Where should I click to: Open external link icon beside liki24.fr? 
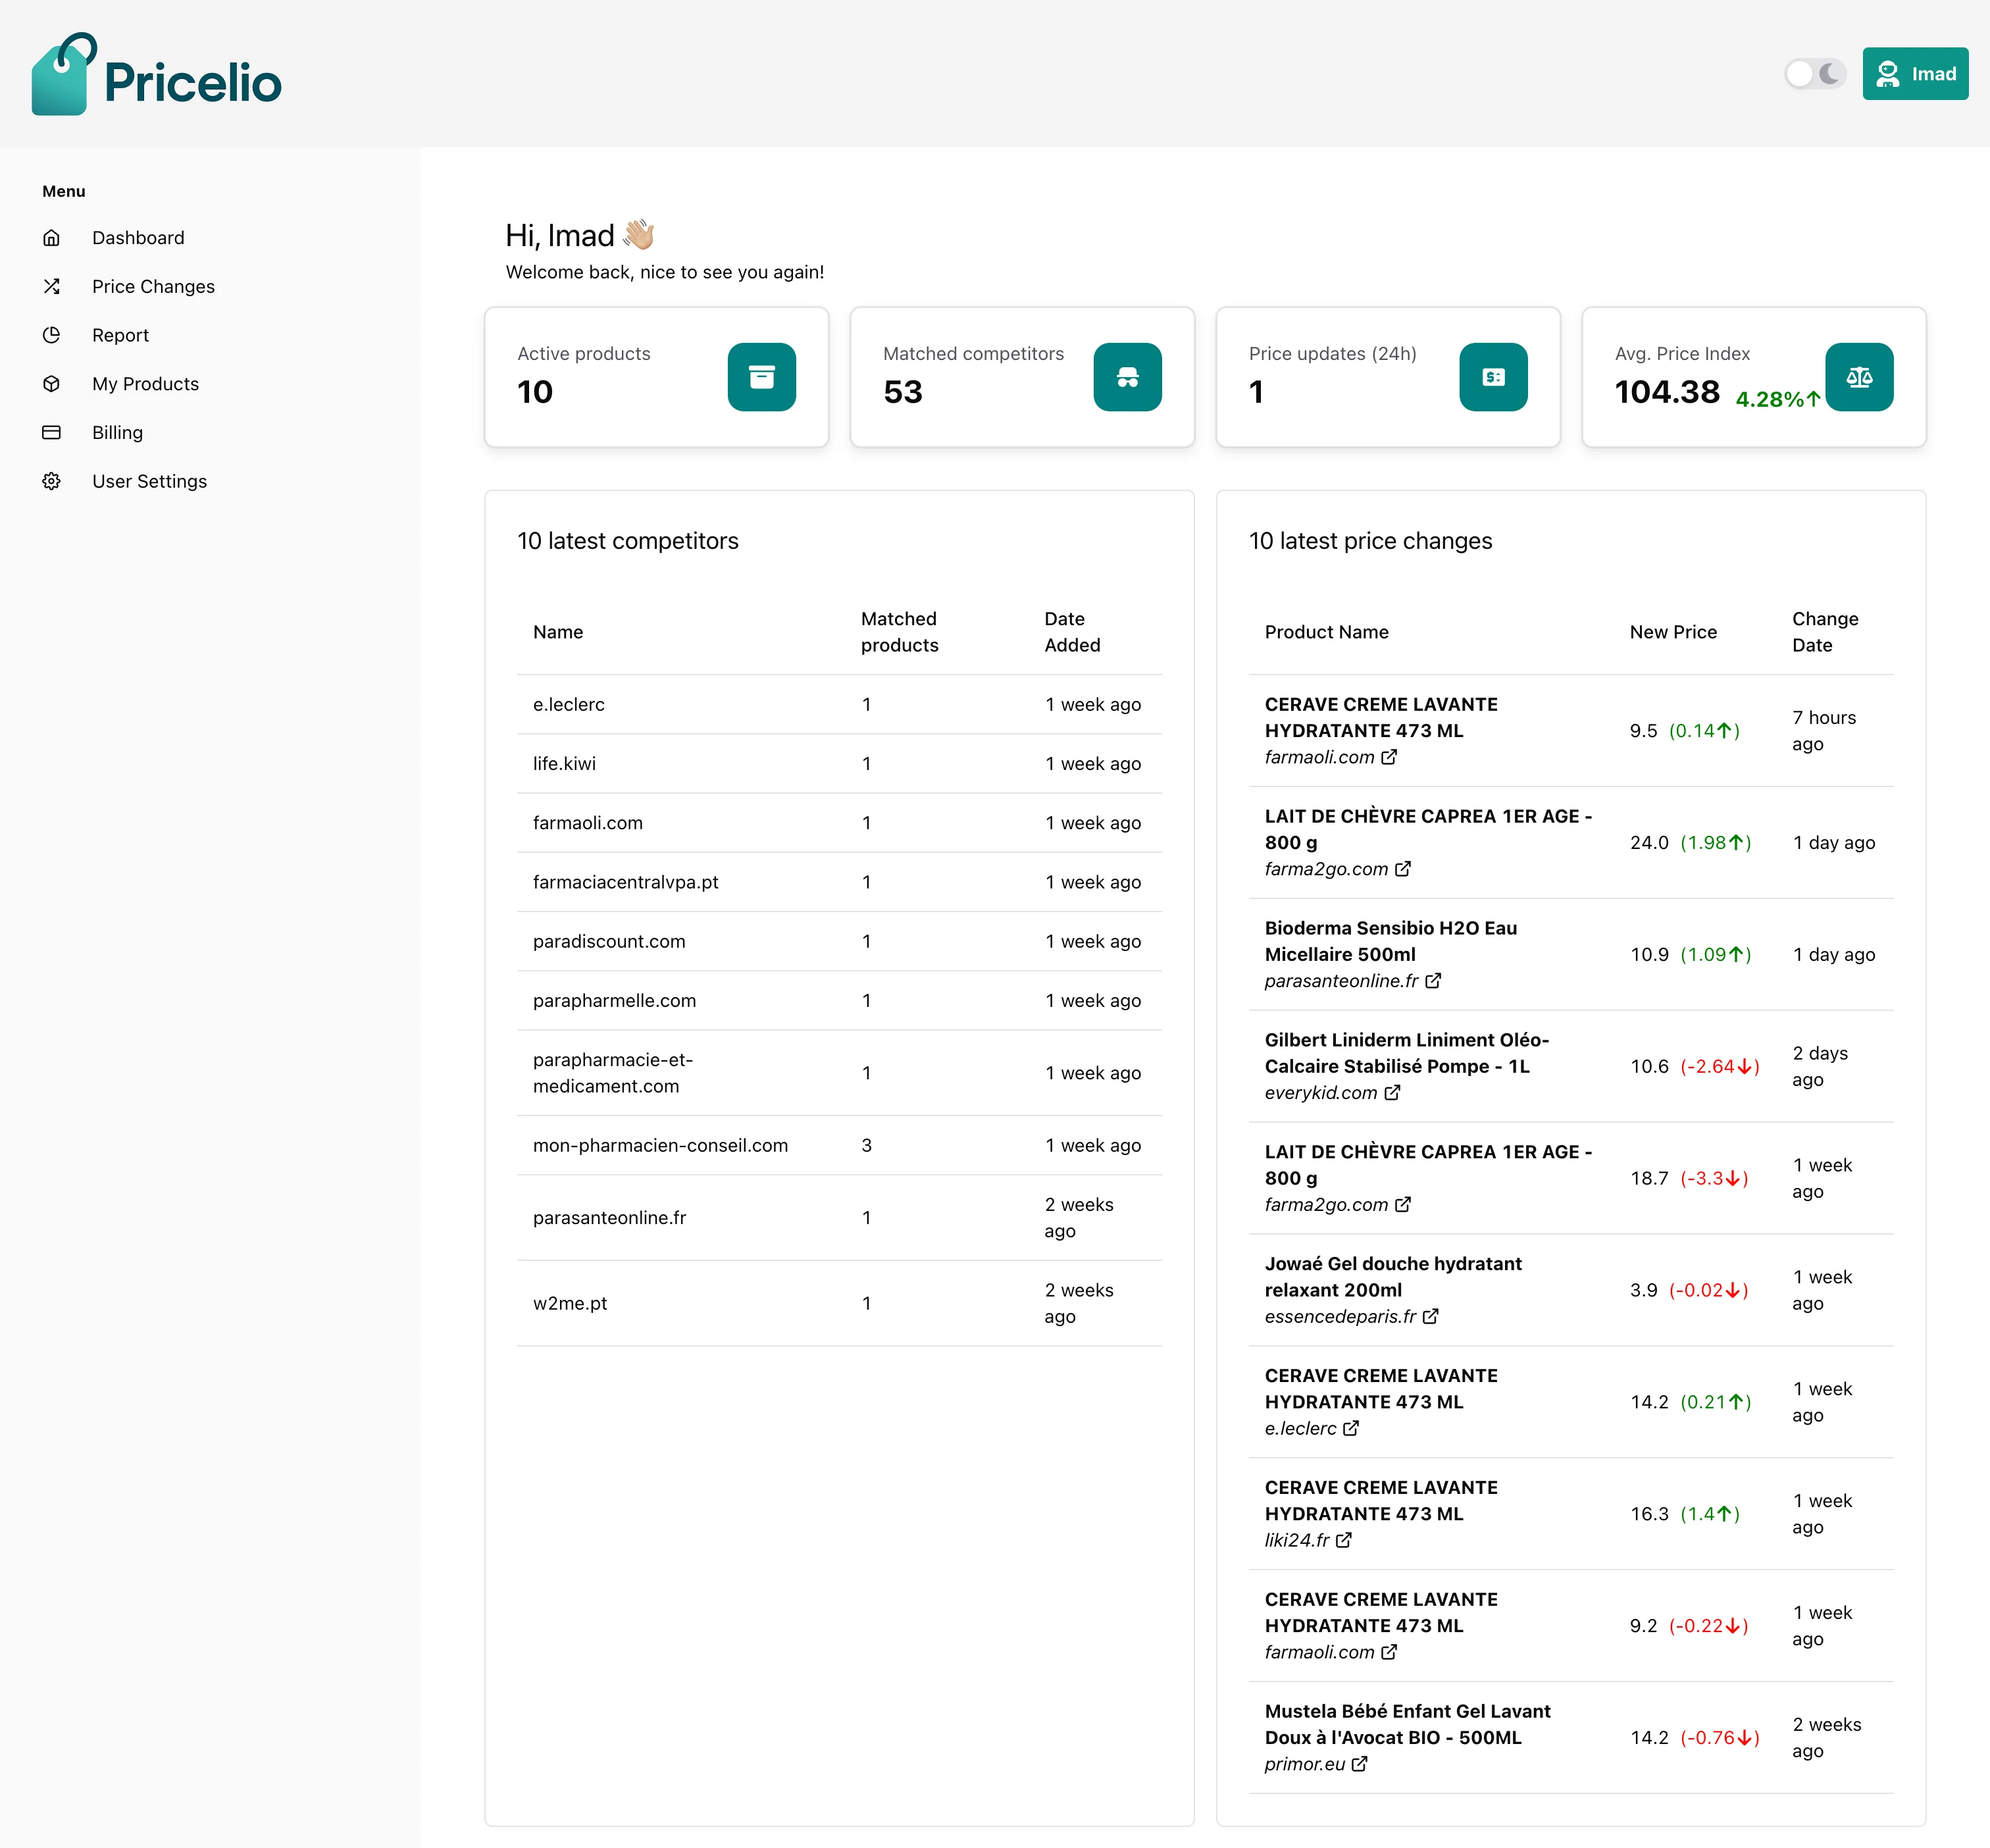(x=1344, y=1540)
